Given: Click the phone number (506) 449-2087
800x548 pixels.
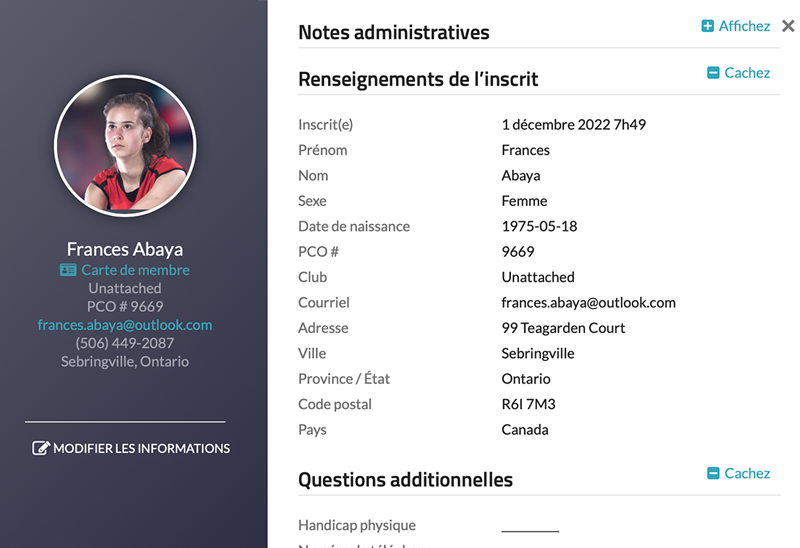Looking at the screenshot, I should 125,343.
